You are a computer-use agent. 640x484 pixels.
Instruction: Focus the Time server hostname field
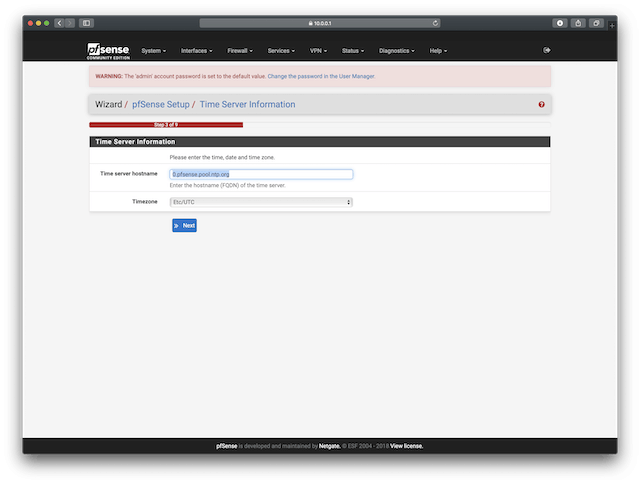coord(261,174)
